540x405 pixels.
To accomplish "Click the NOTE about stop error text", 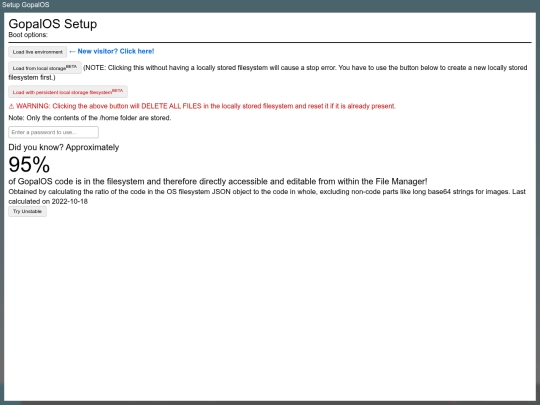I will 268,72.
